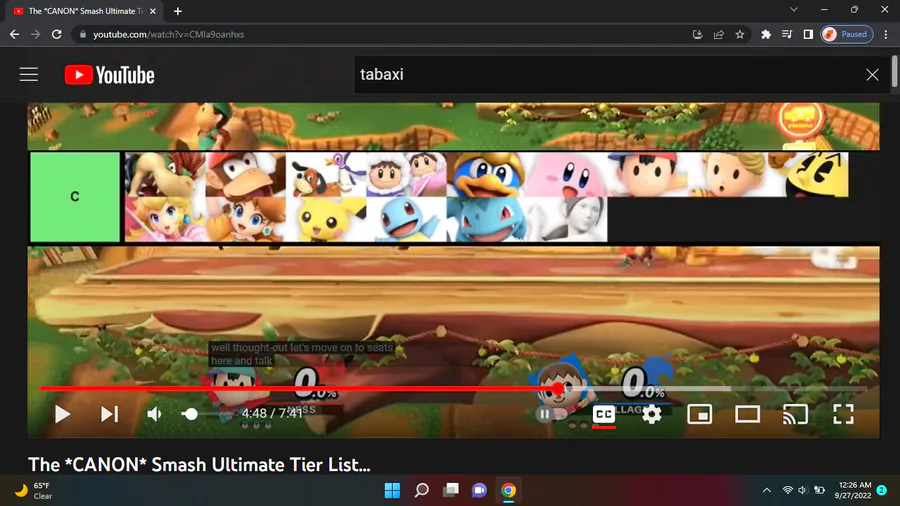Click the video title text
900x506 pixels.
(x=199, y=464)
